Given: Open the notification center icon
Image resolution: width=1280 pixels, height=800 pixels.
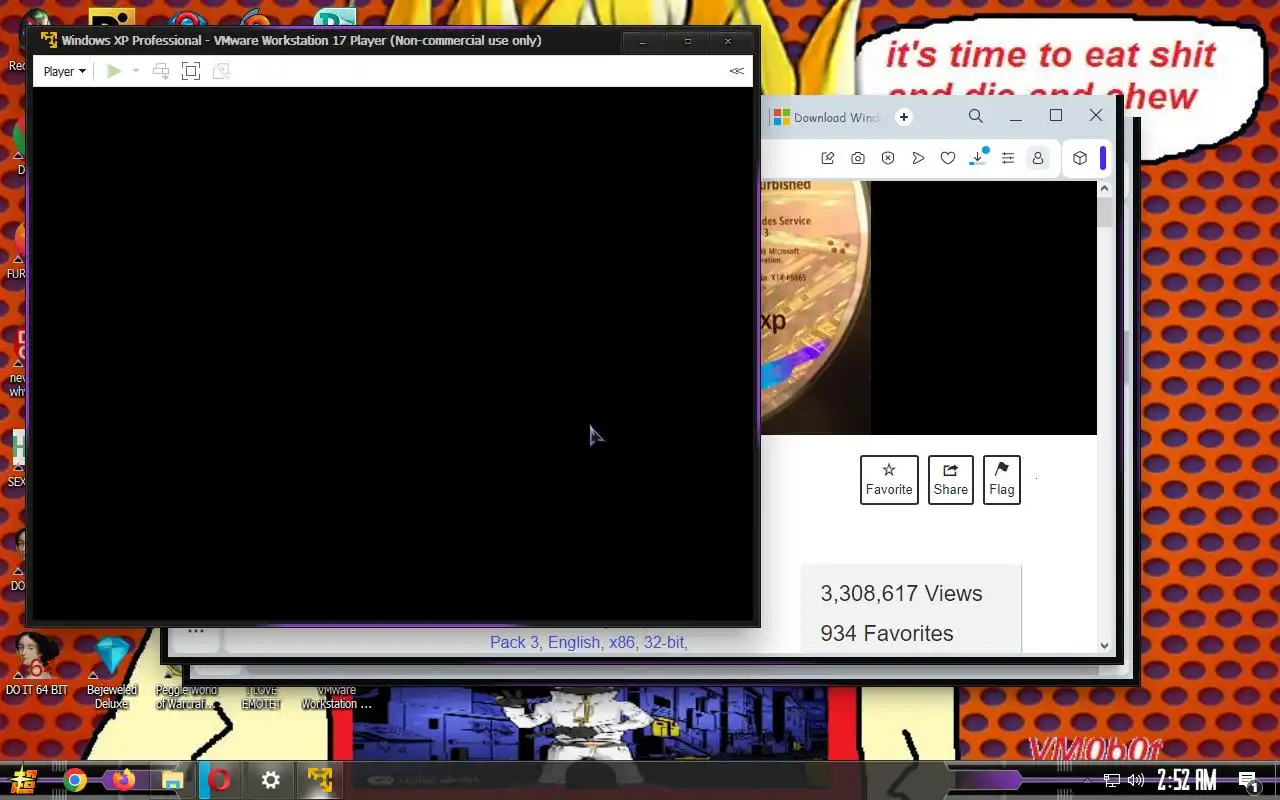Looking at the screenshot, I should (x=1248, y=781).
